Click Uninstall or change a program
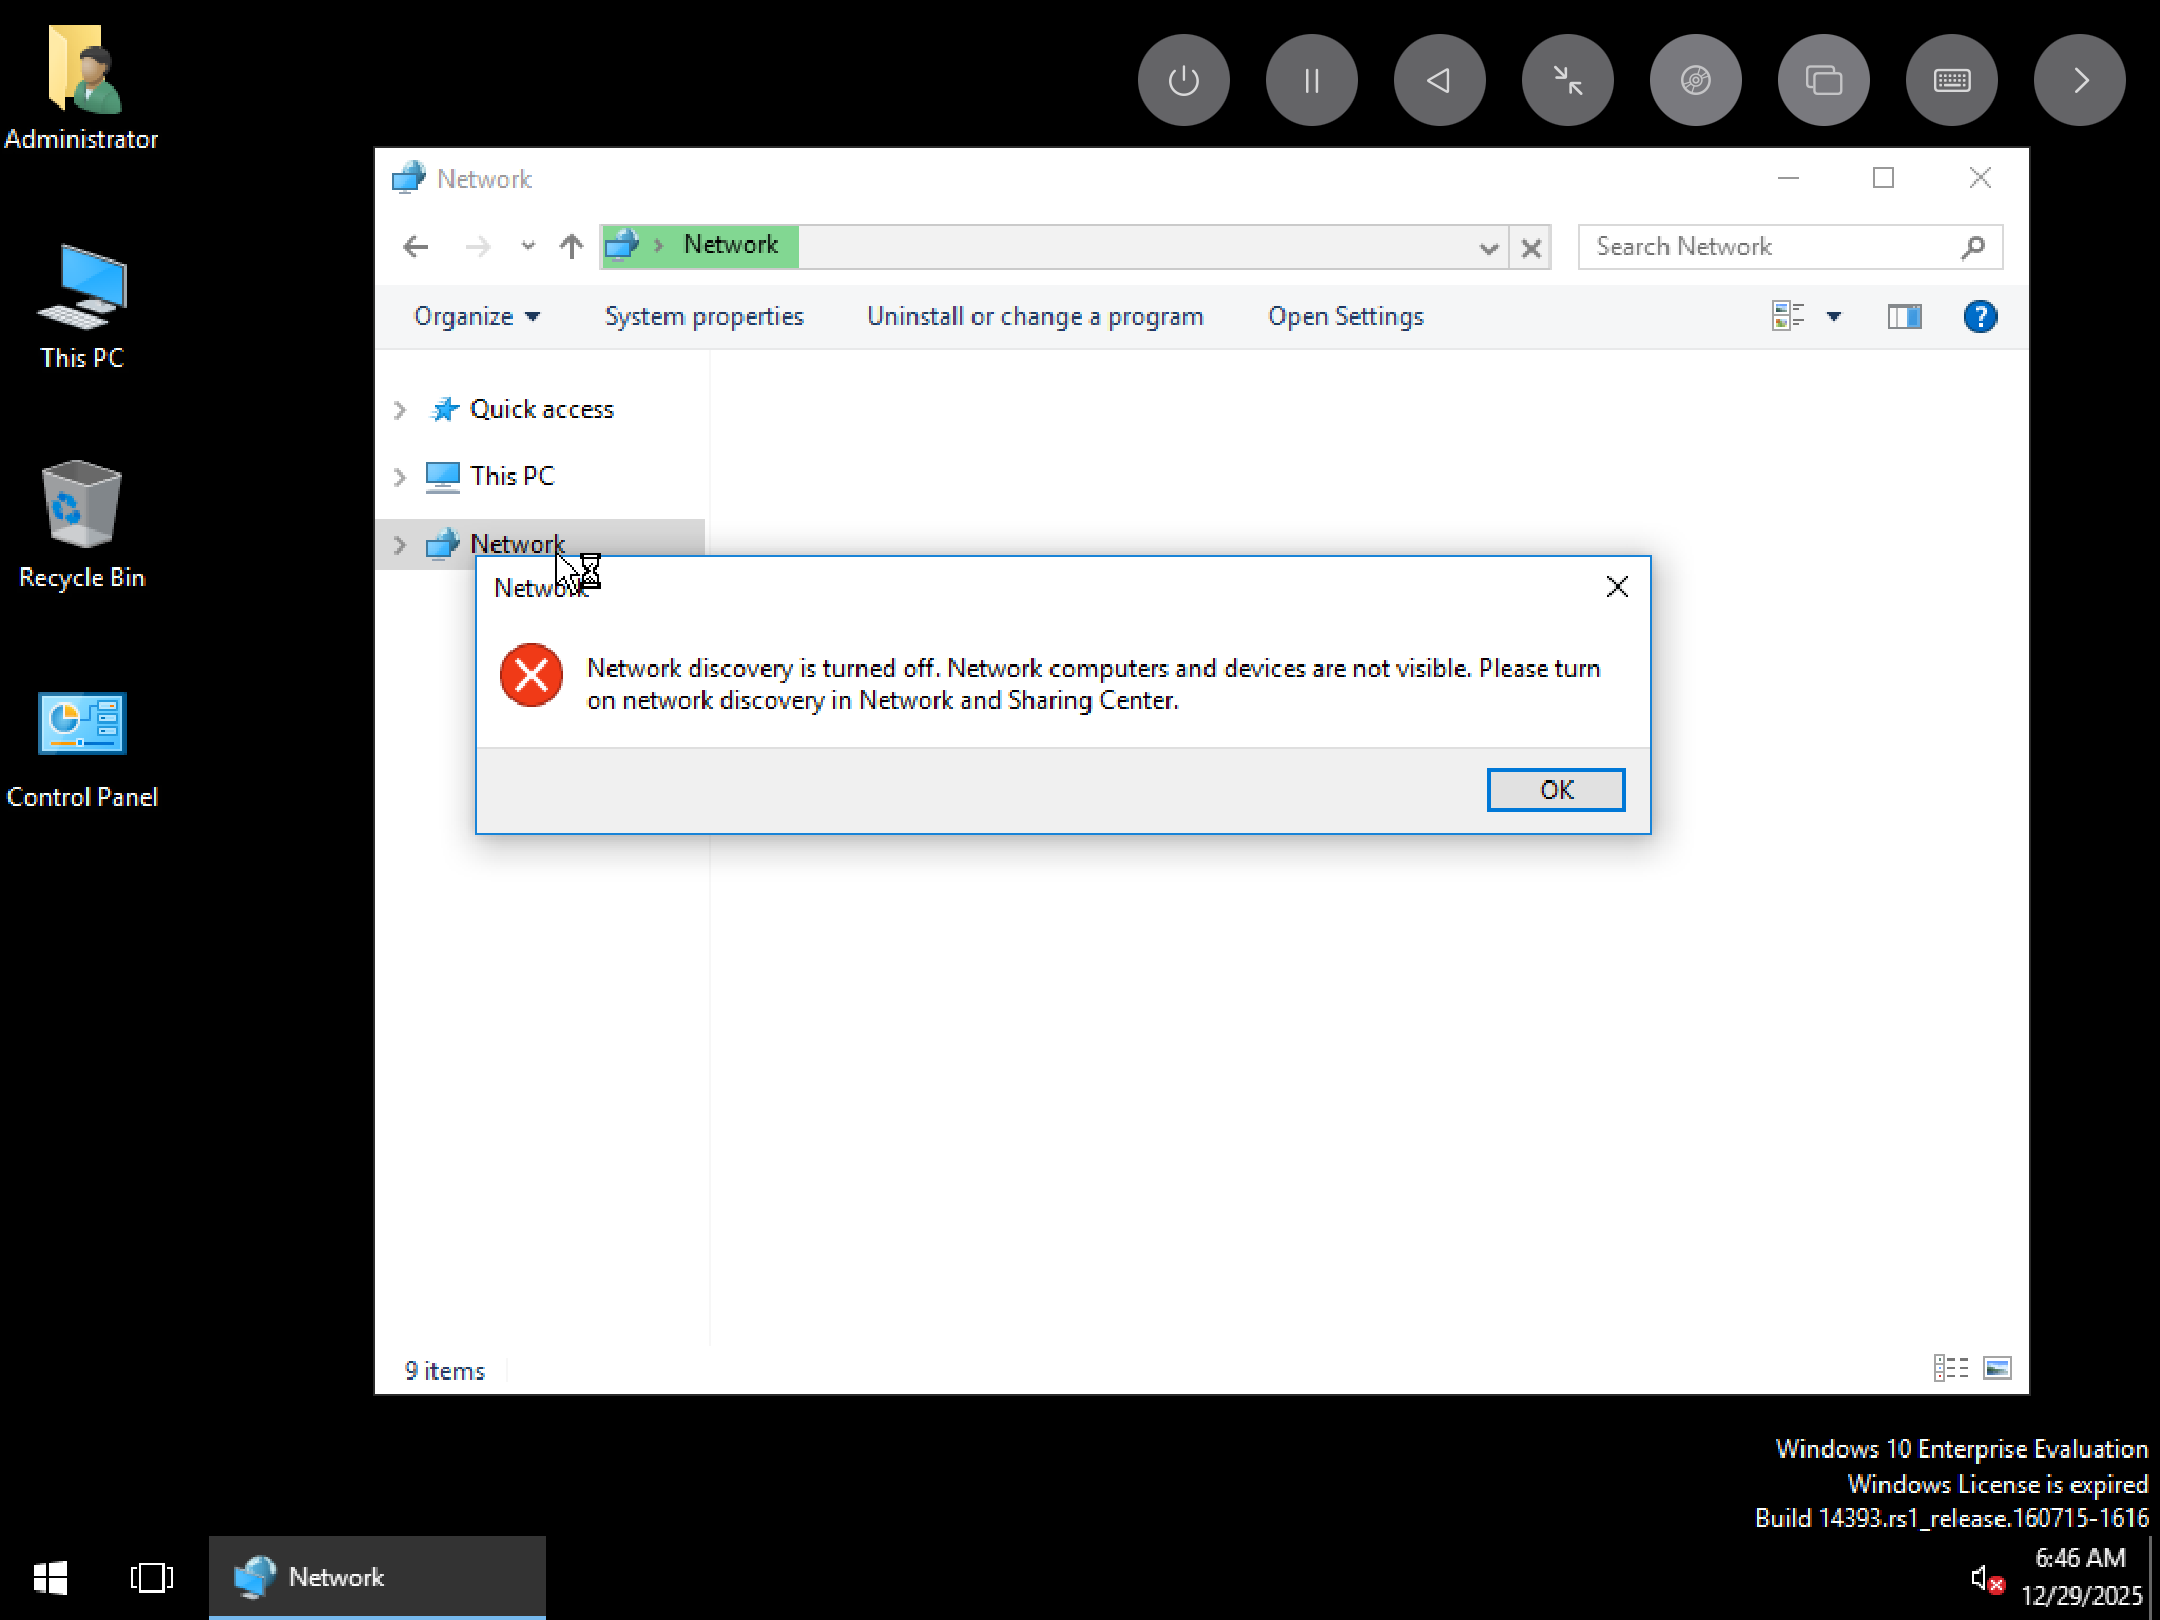 click(1034, 317)
